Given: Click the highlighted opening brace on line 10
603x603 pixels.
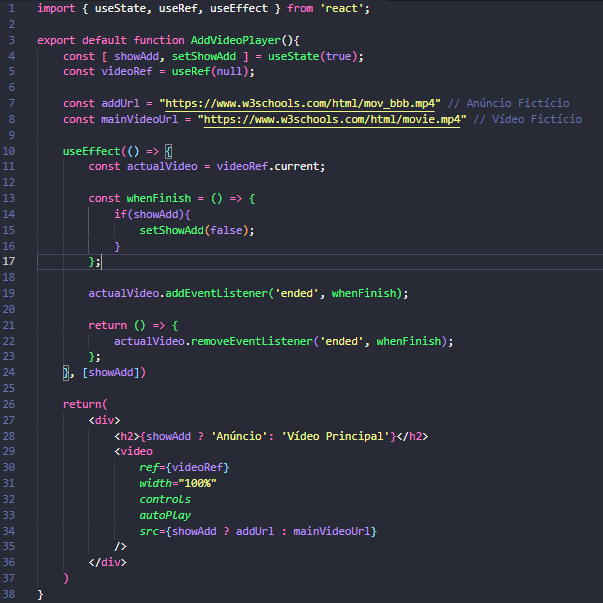Looking at the screenshot, I should pos(168,151).
